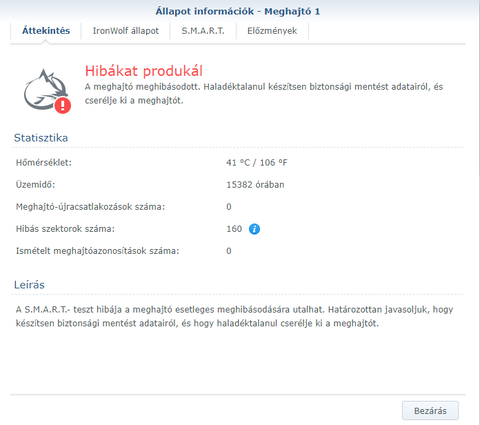Select the 'Hibákat produkál' status heading
The height and width of the screenshot is (425, 480).
(x=144, y=71)
